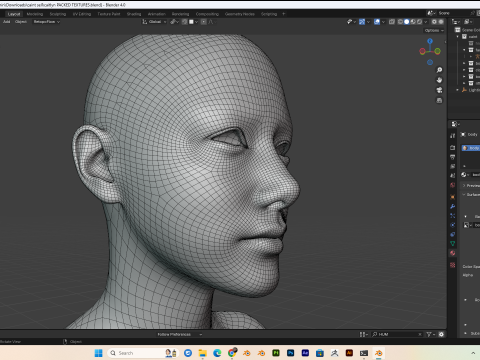The image size is (480, 360).
Task: Open the RetopoFlow dropdown menu
Action: (x=46, y=22)
